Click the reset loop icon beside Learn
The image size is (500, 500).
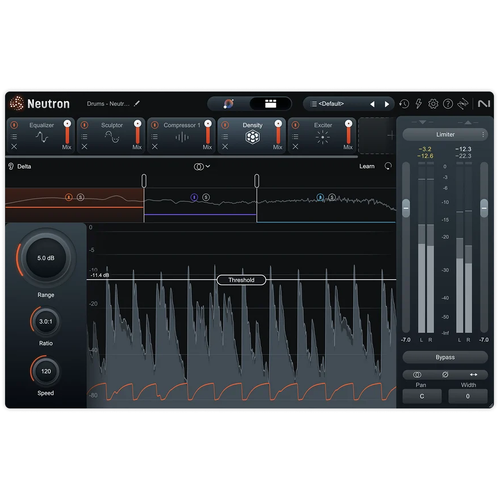click(388, 166)
